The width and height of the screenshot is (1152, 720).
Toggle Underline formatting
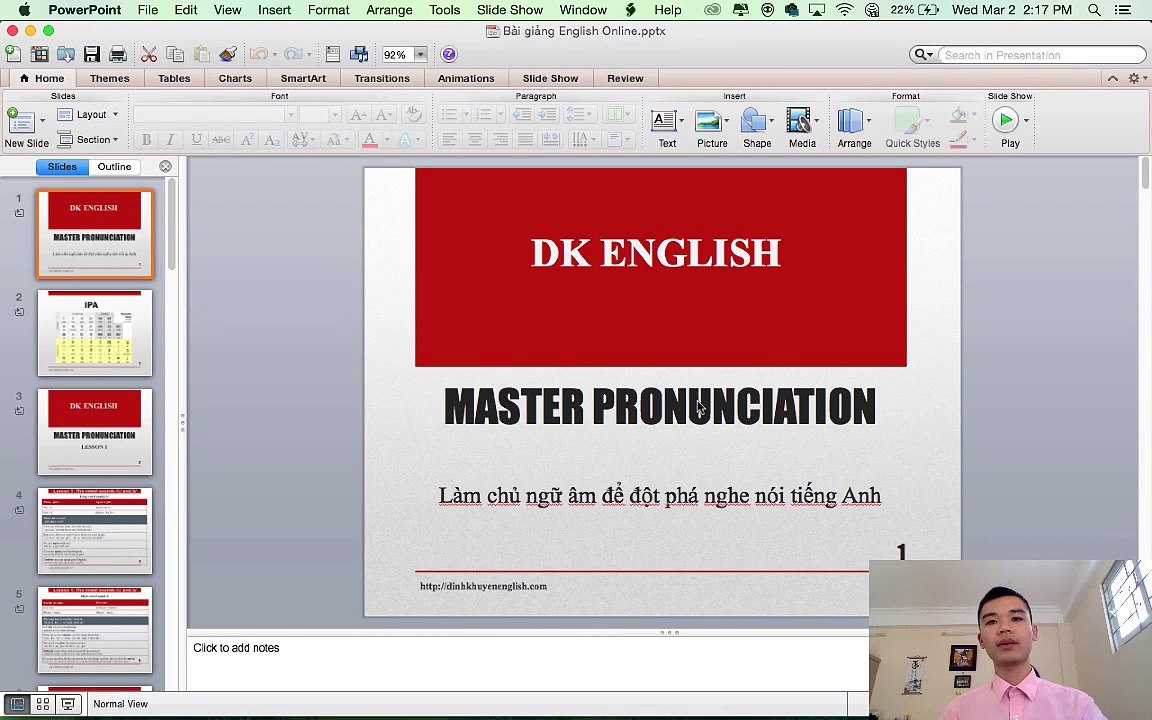click(x=196, y=140)
